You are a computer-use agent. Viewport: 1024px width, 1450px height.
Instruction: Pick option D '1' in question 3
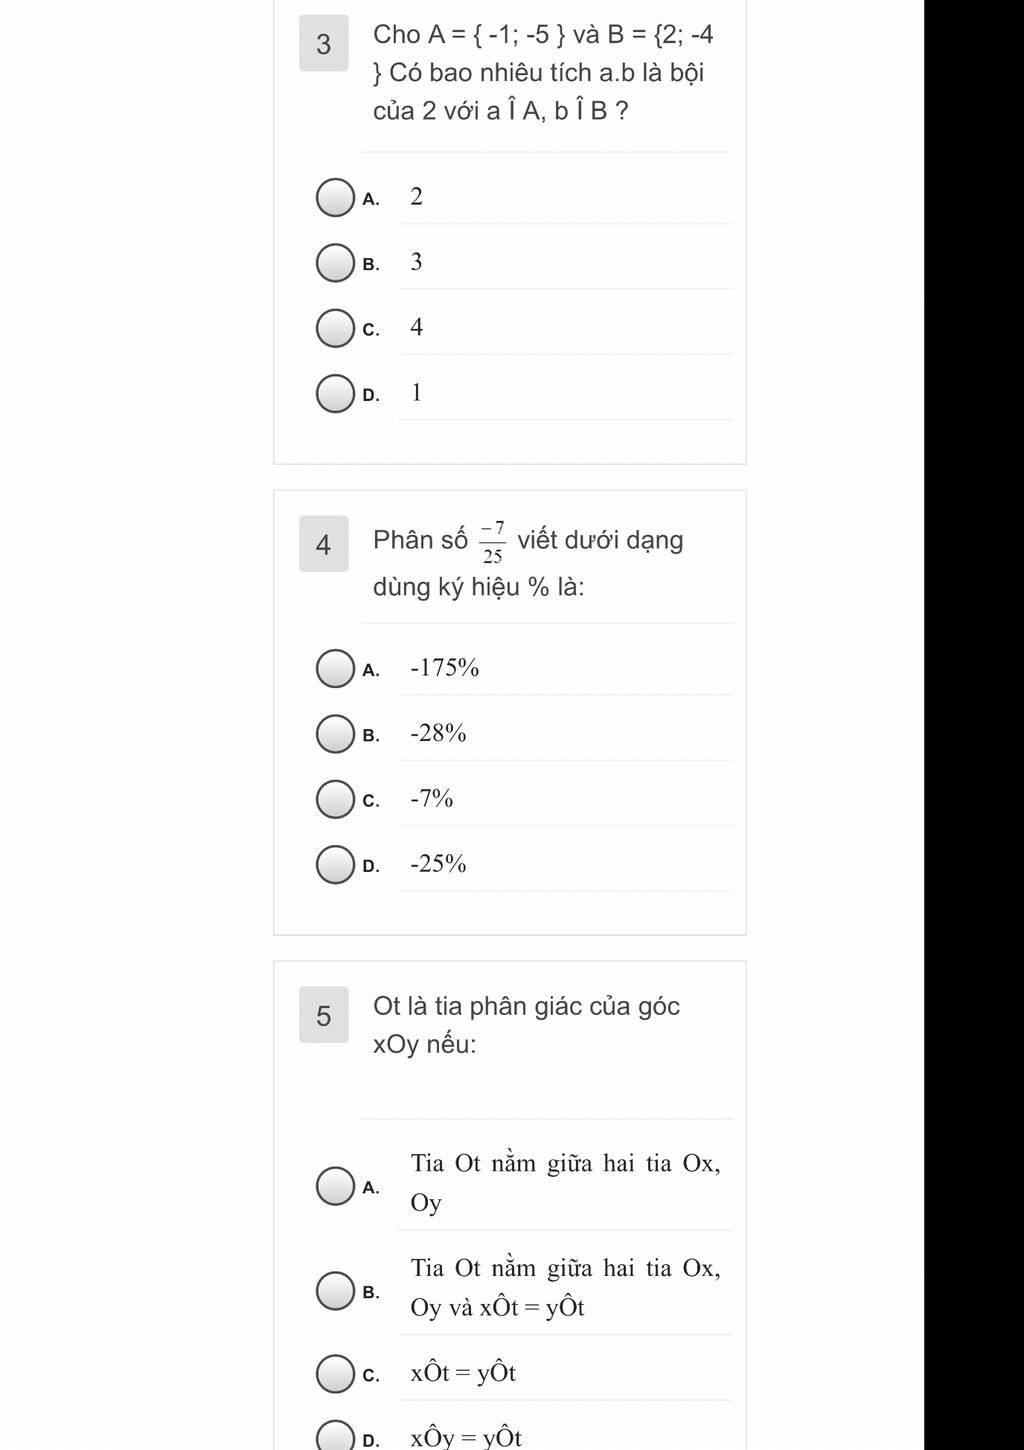click(x=335, y=393)
